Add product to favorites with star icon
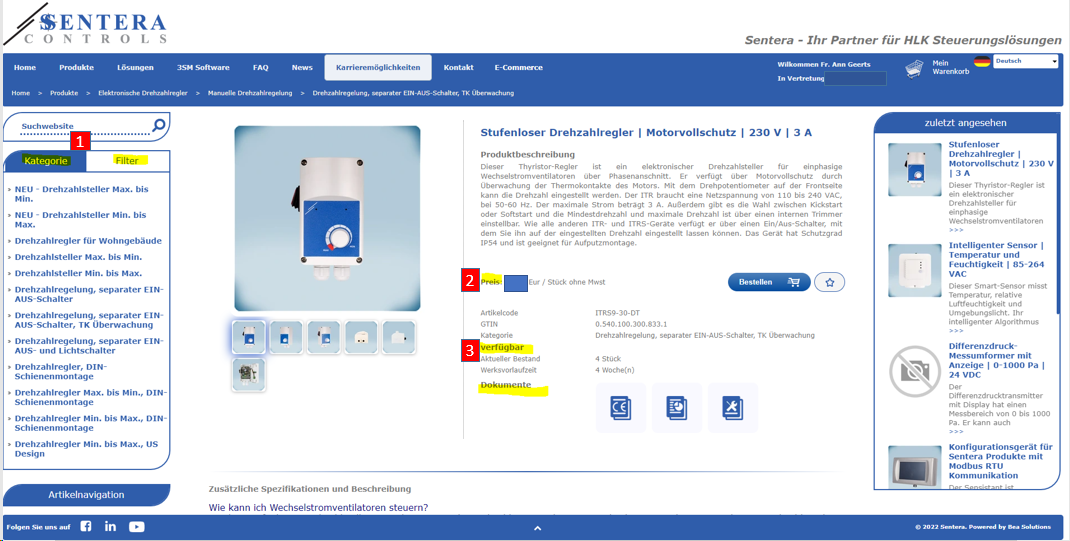Screen dimensions: 1070x541 coord(830,282)
